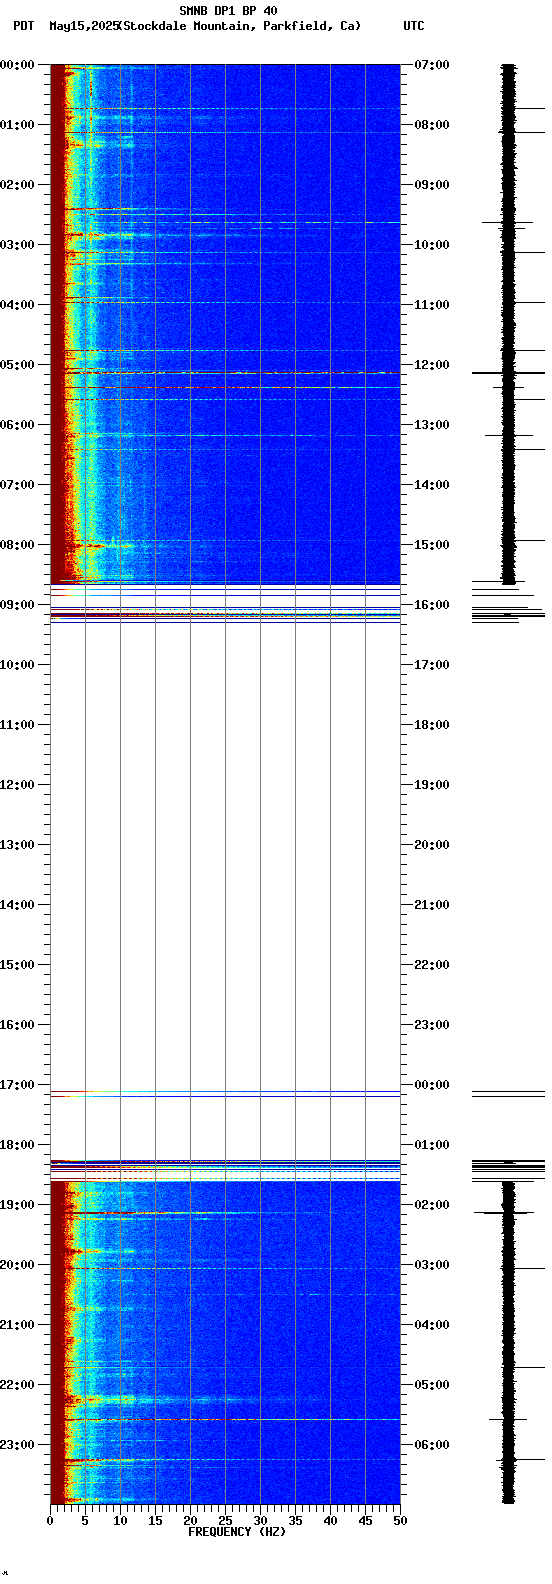The width and height of the screenshot is (552, 1584).
Task: Click the seismogram waveform trace beside the morning spectrogram
Action: [x=509, y=324]
